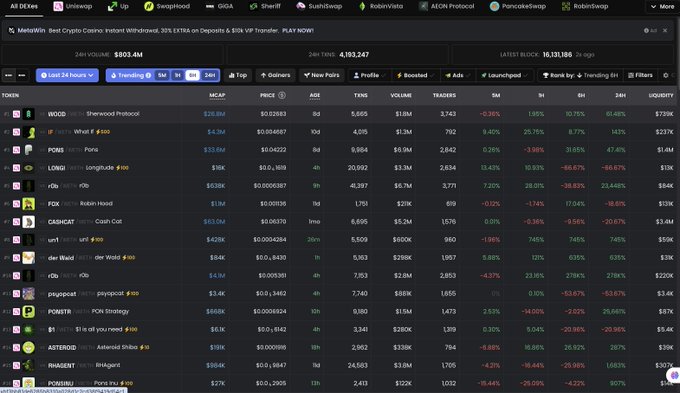The height and width of the screenshot is (393, 680).
Task: Open the FOX Robin Hood token icon
Action: coord(29,204)
